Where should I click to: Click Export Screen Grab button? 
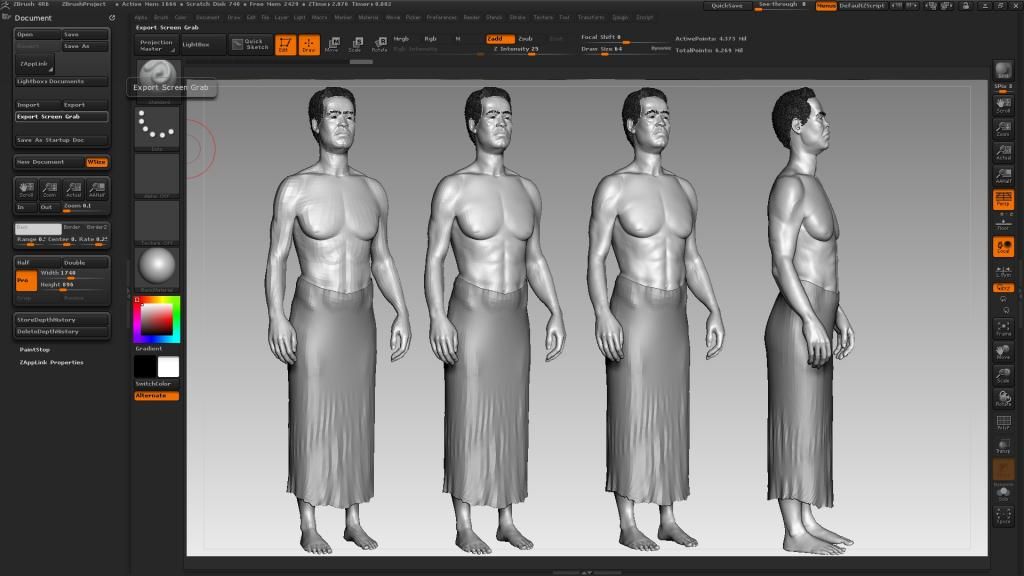[61, 116]
